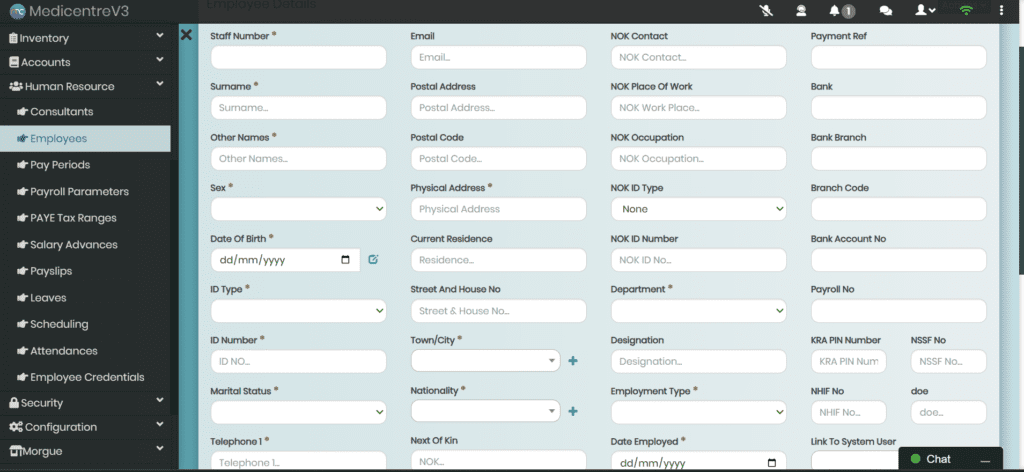The image size is (1024, 472).
Task: Focus the Postal Address field
Action: 498,108
